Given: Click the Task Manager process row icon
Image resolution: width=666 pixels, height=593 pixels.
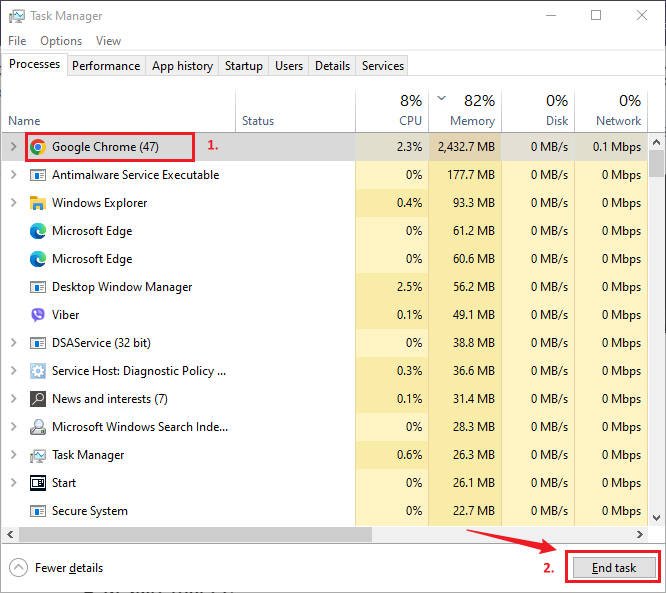Looking at the screenshot, I should click(38, 455).
